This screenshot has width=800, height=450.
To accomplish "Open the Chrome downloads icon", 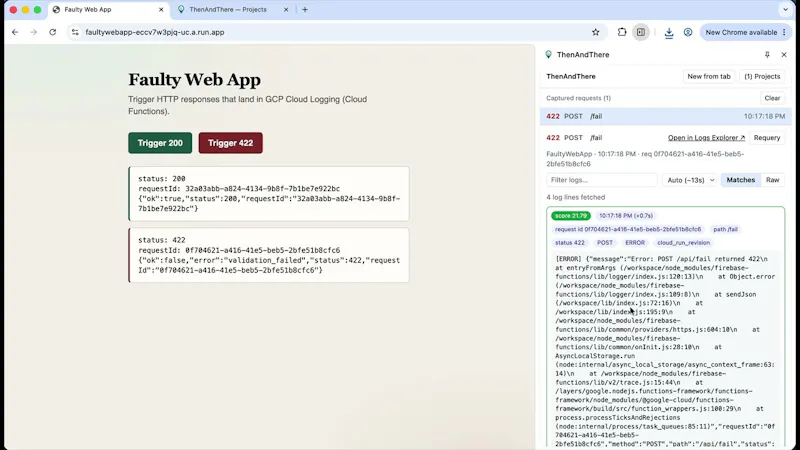I will coord(669,32).
